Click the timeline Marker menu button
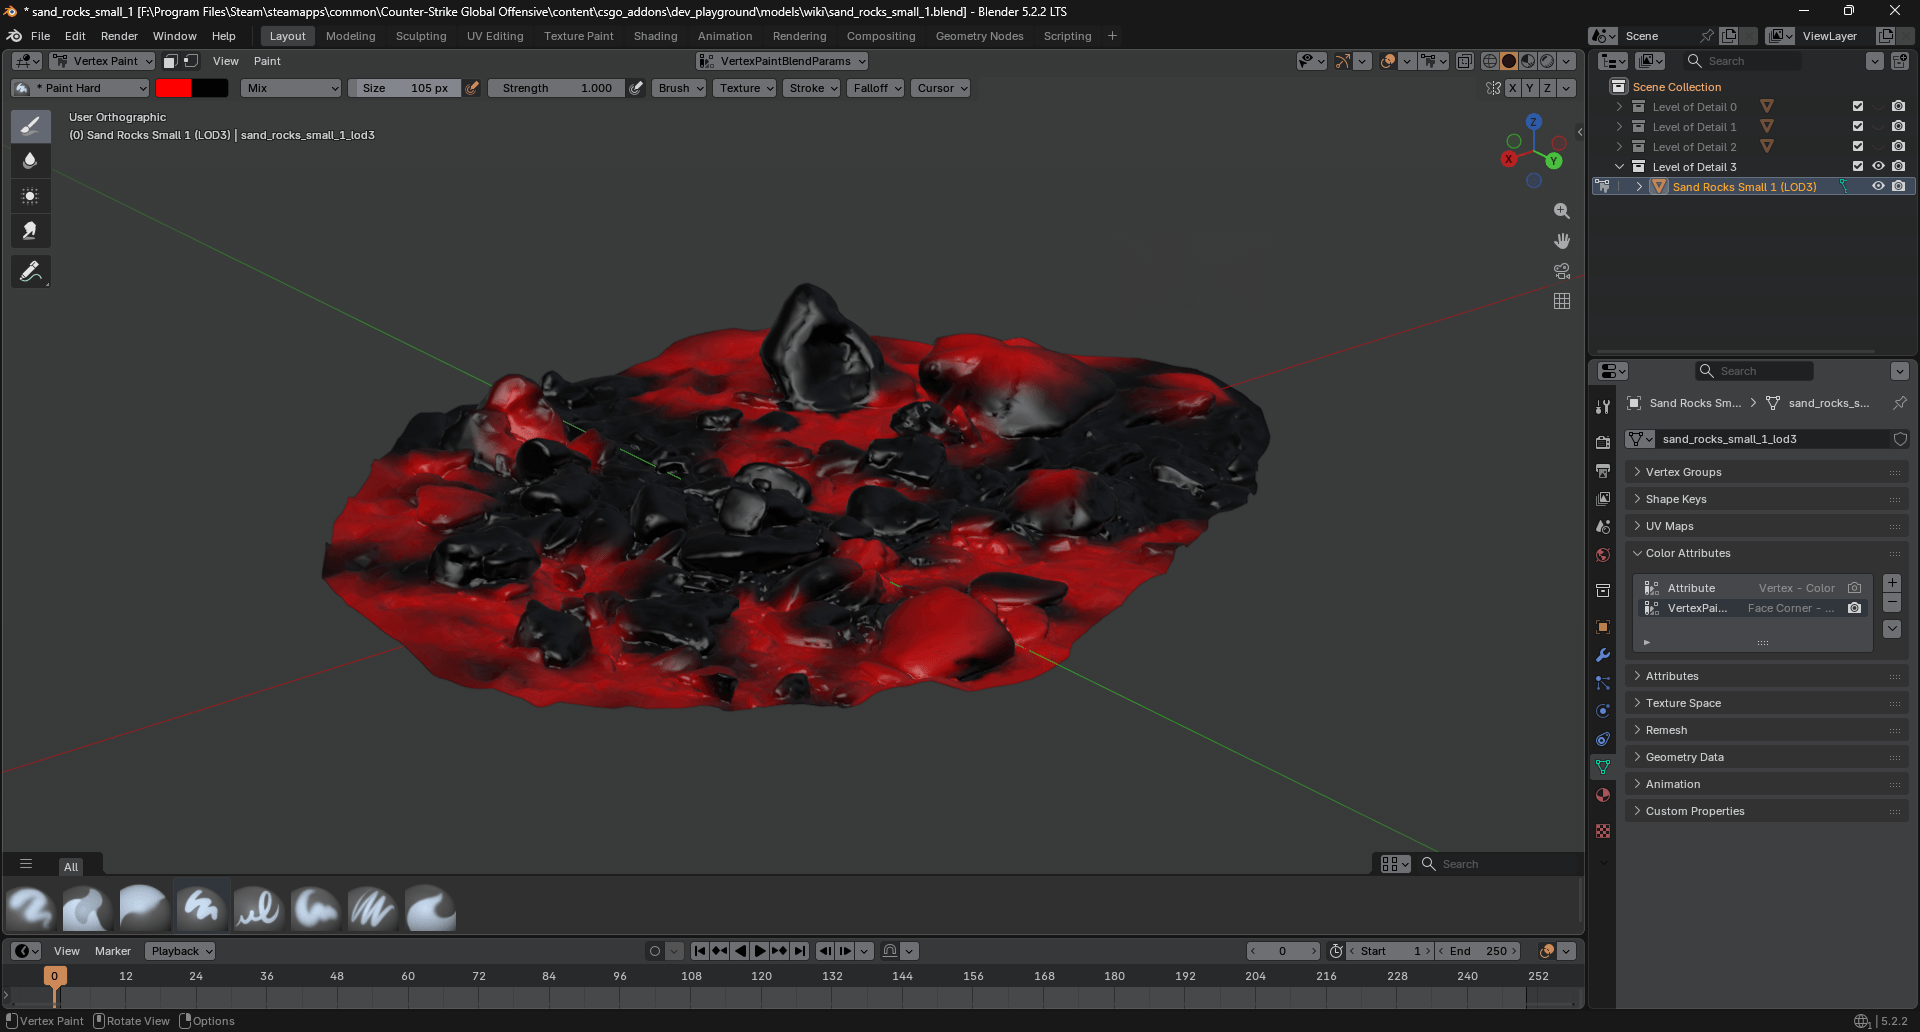 point(113,951)
